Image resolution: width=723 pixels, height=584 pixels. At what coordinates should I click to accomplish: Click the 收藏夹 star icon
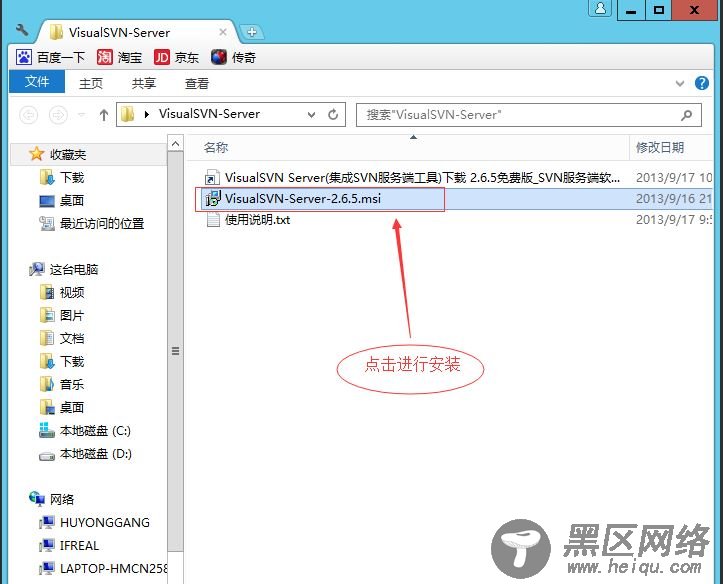point(36,154)
